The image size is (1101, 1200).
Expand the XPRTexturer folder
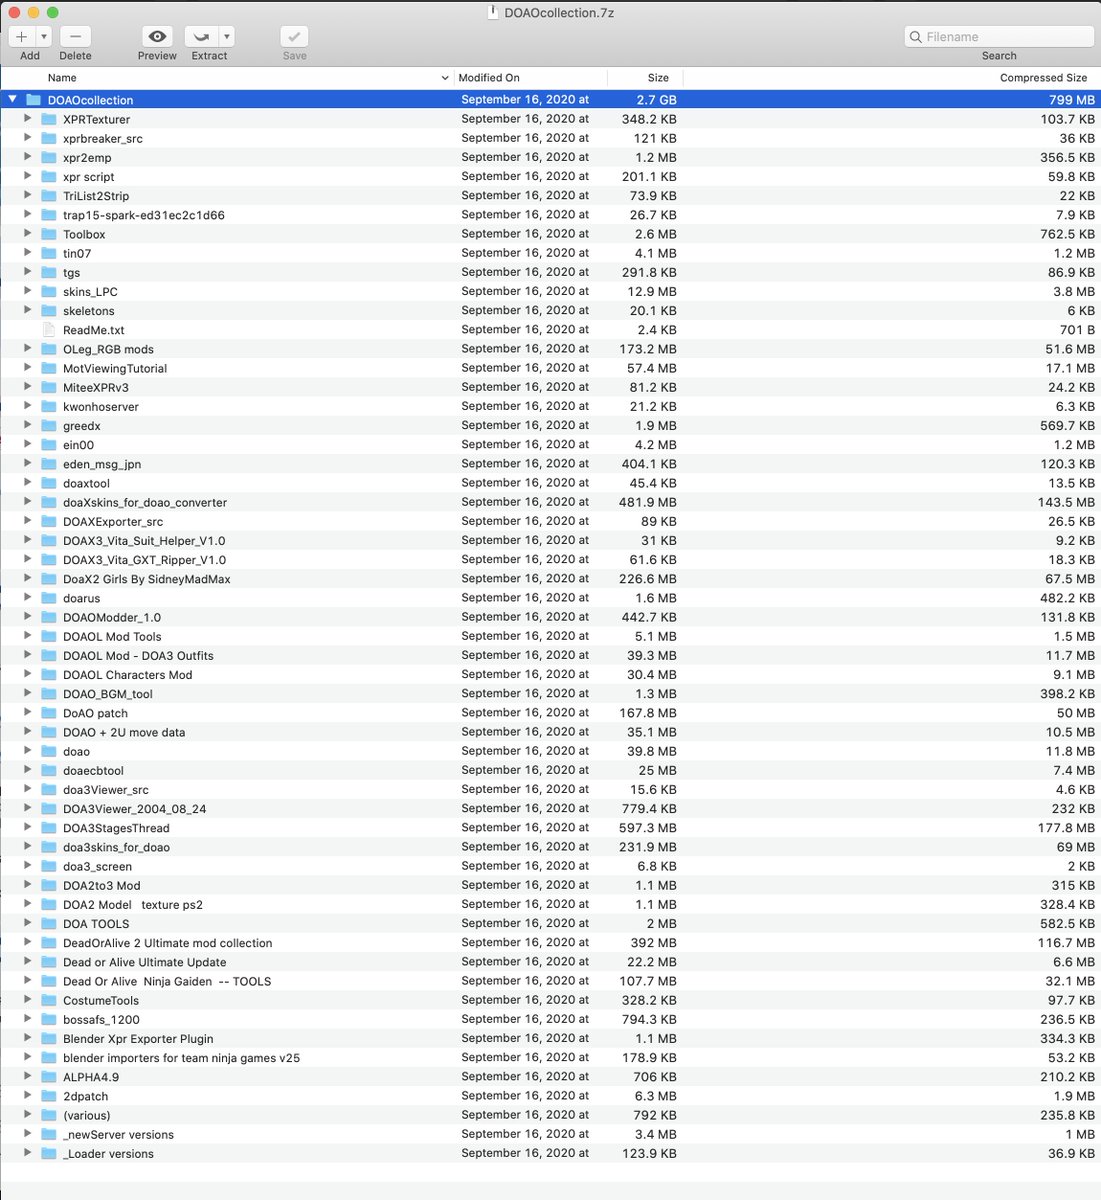tap(28, 119)
